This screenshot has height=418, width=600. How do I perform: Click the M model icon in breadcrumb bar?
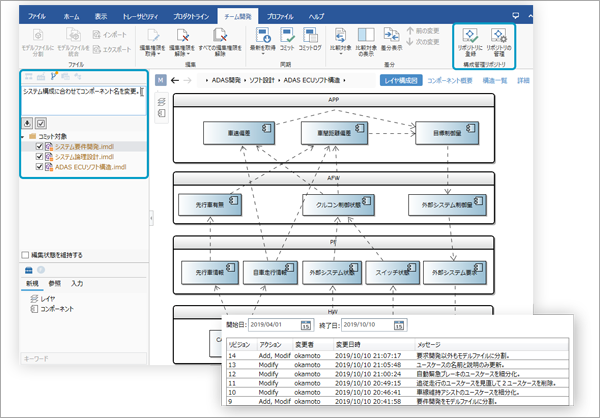(x=161, y=80)
